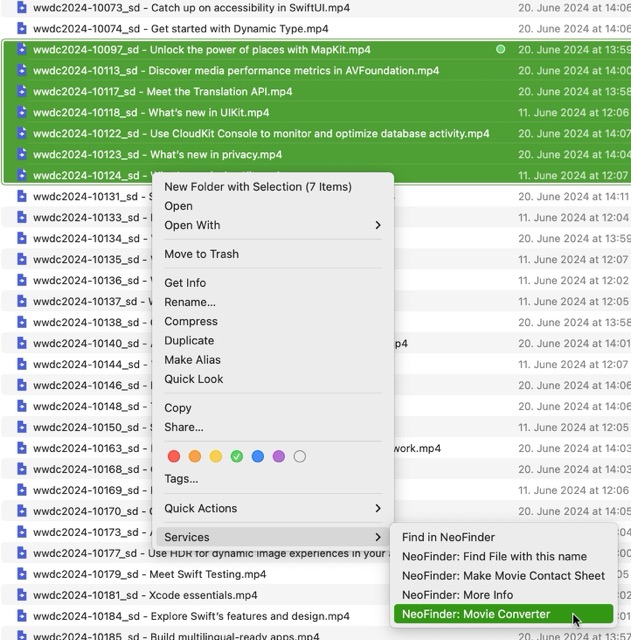Select Move to Trash from the context menu
The image size is (631, 640).
click(201, 254)
